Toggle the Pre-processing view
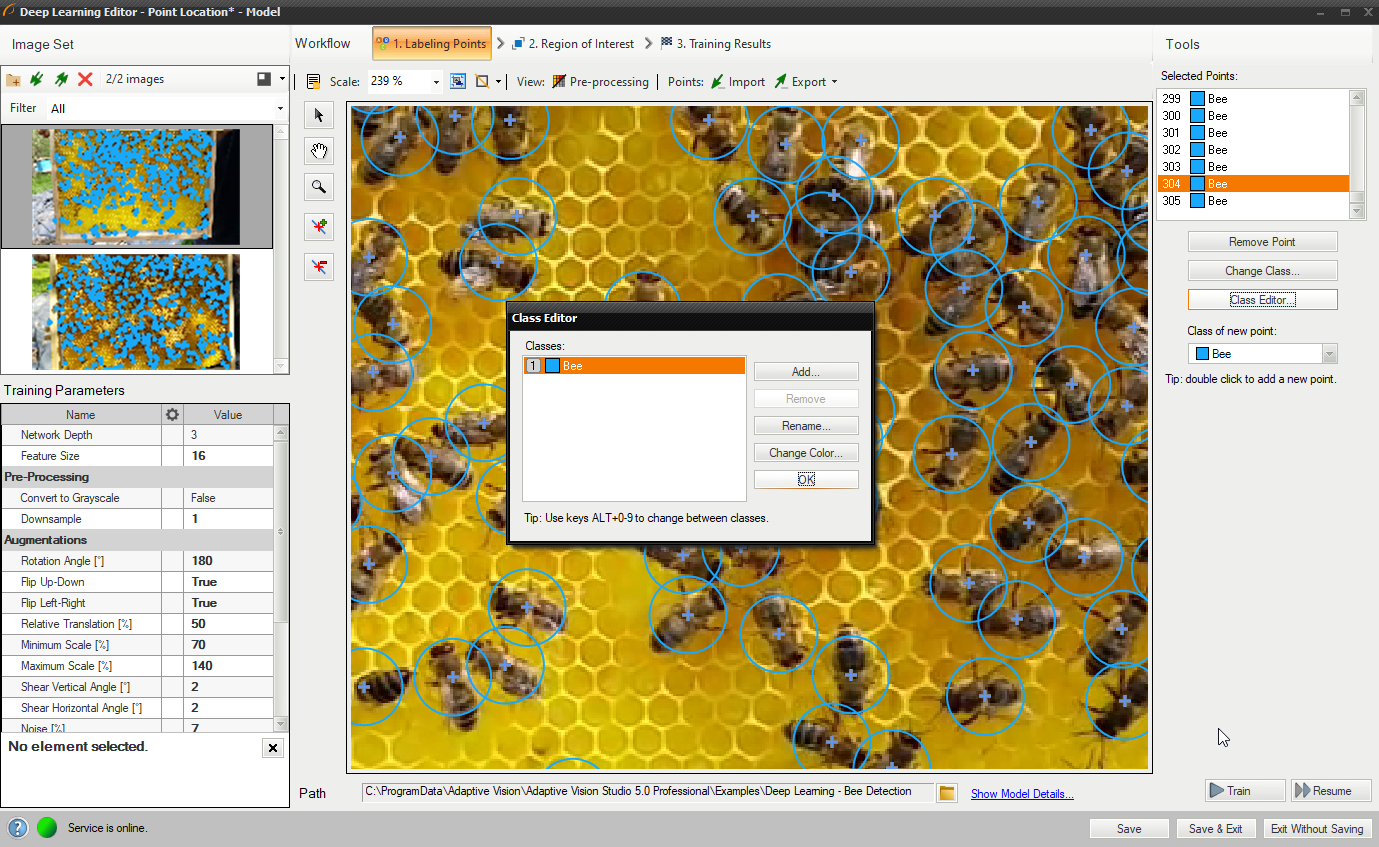Viewport: 1379px width, 847px height. click(x=600, y=82)
